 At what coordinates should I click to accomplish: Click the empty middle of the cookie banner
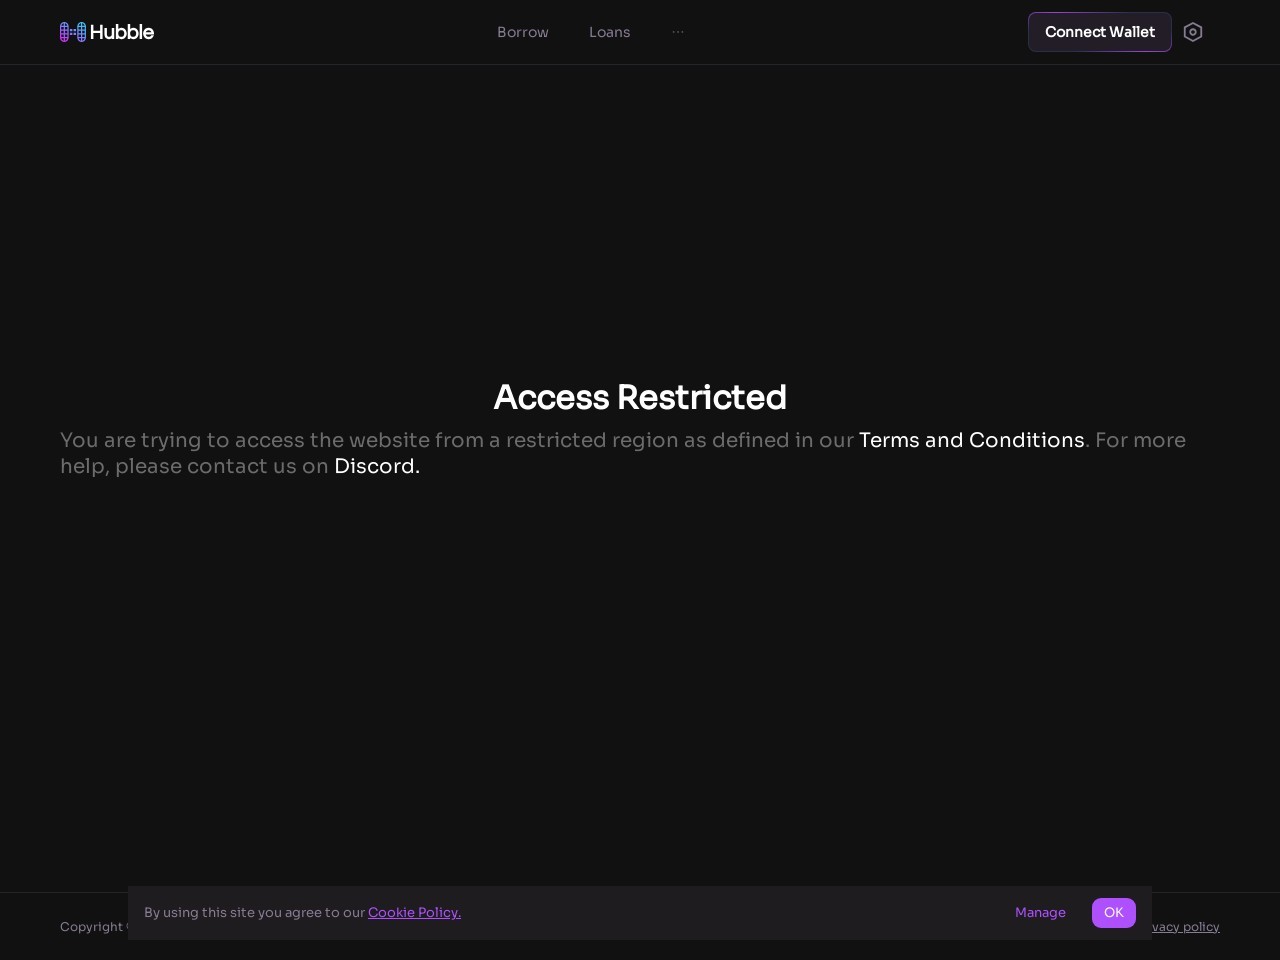[730, 912]
